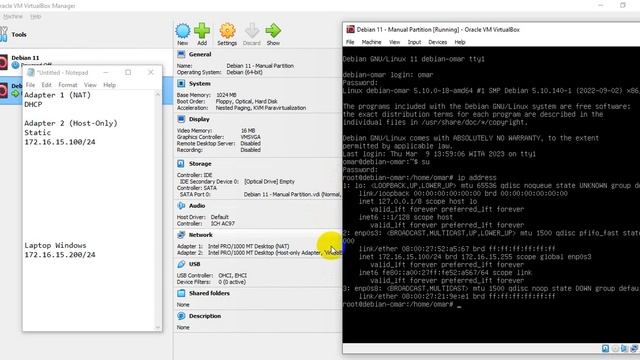Click the Notepad window title icon

pyautogui.click(x=31, y=73)
